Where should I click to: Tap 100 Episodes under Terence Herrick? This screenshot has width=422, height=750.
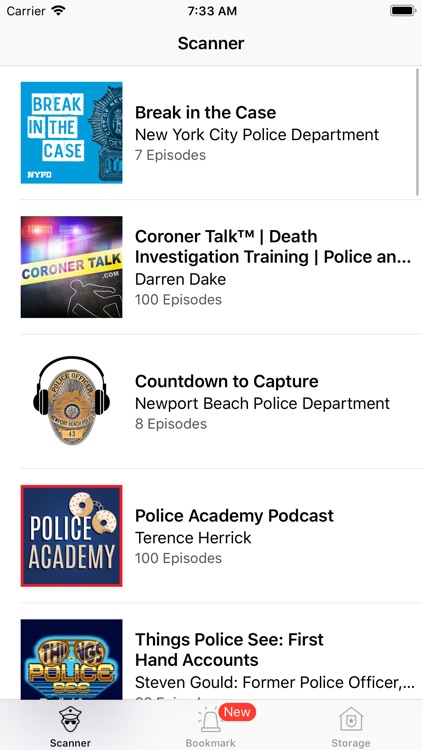tap(178, 558)
